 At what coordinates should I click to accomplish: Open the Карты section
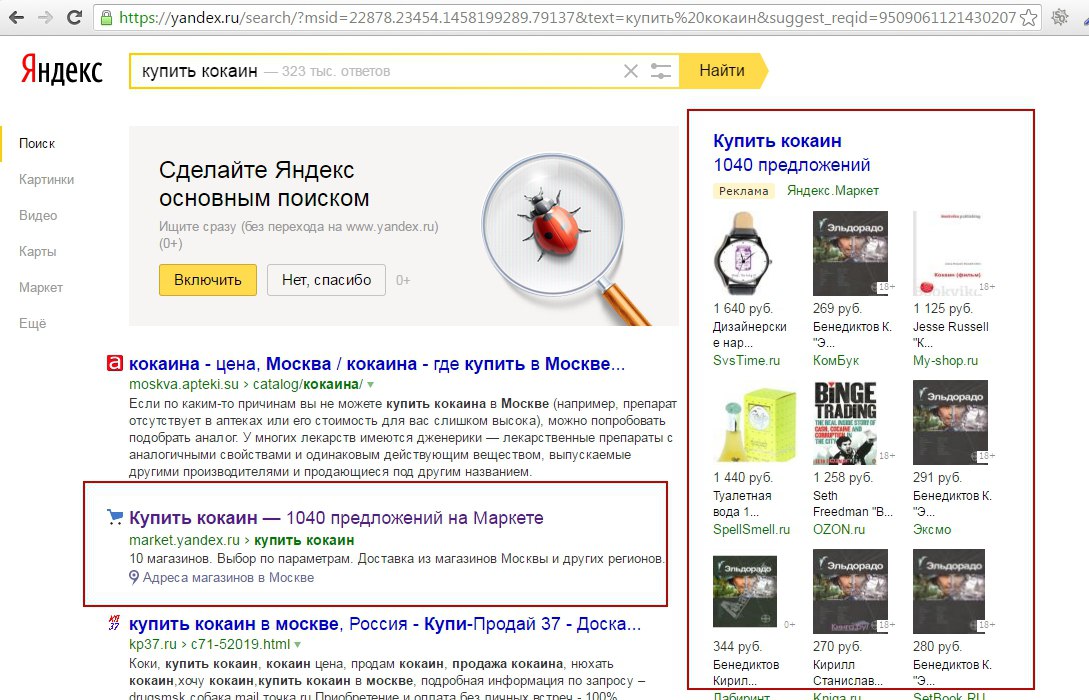point(38,252)
